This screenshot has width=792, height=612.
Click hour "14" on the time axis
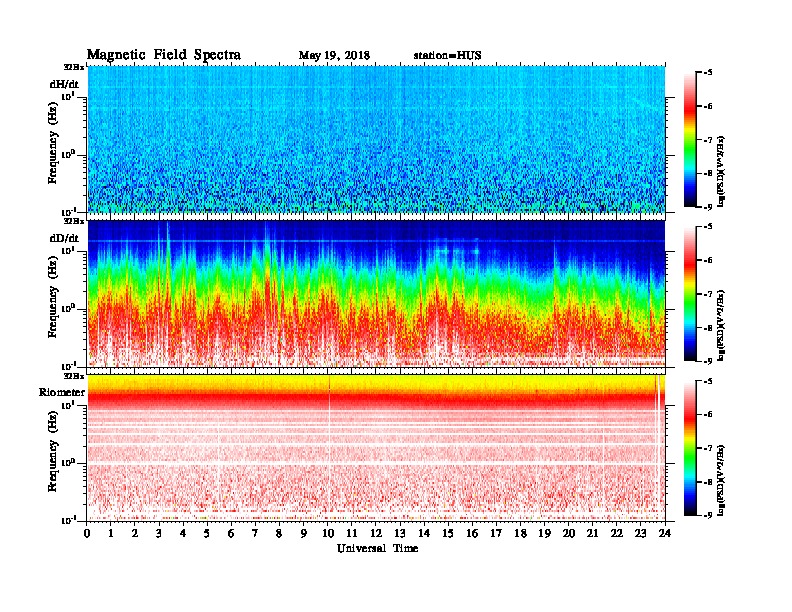coord(424,533)
